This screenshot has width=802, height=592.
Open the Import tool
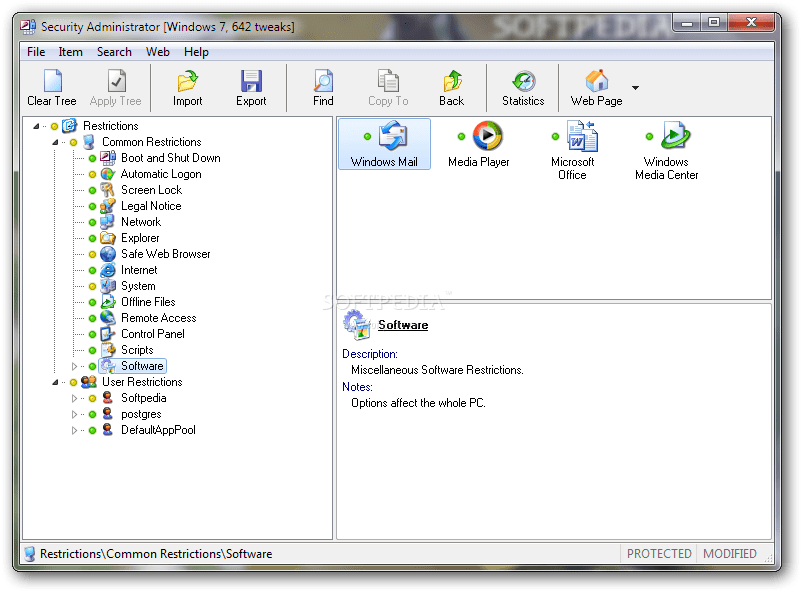point(188,81)
